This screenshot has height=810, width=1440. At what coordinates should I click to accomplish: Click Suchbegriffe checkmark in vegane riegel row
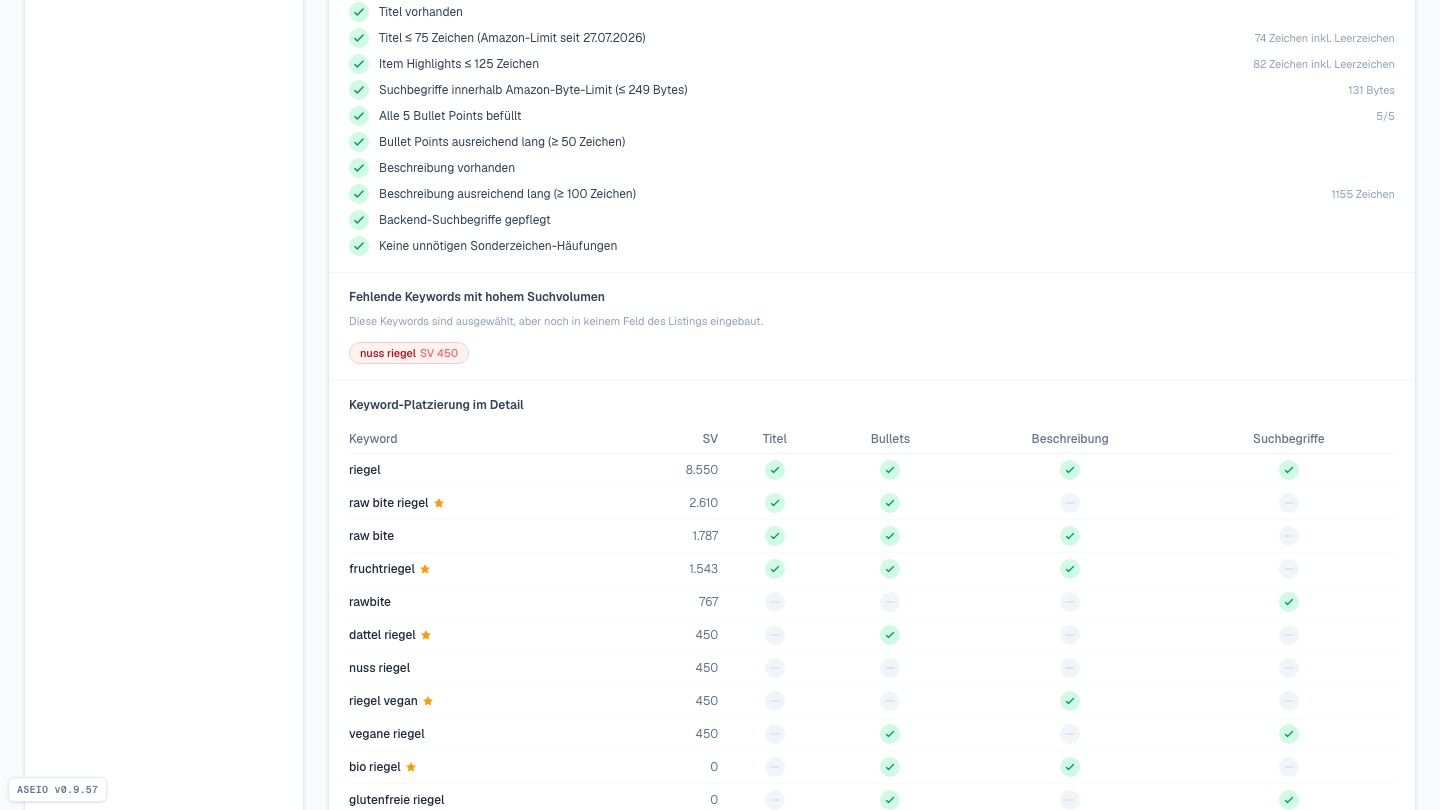1289,734
